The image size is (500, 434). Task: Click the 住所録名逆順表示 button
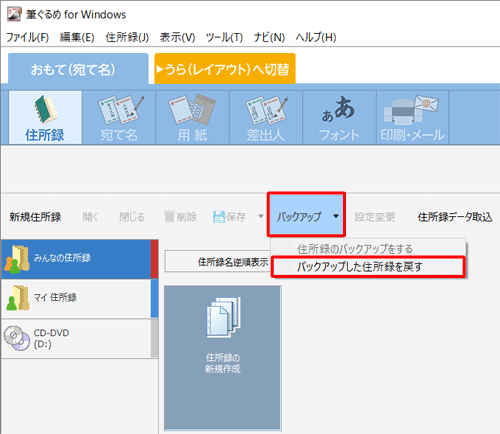218,262
